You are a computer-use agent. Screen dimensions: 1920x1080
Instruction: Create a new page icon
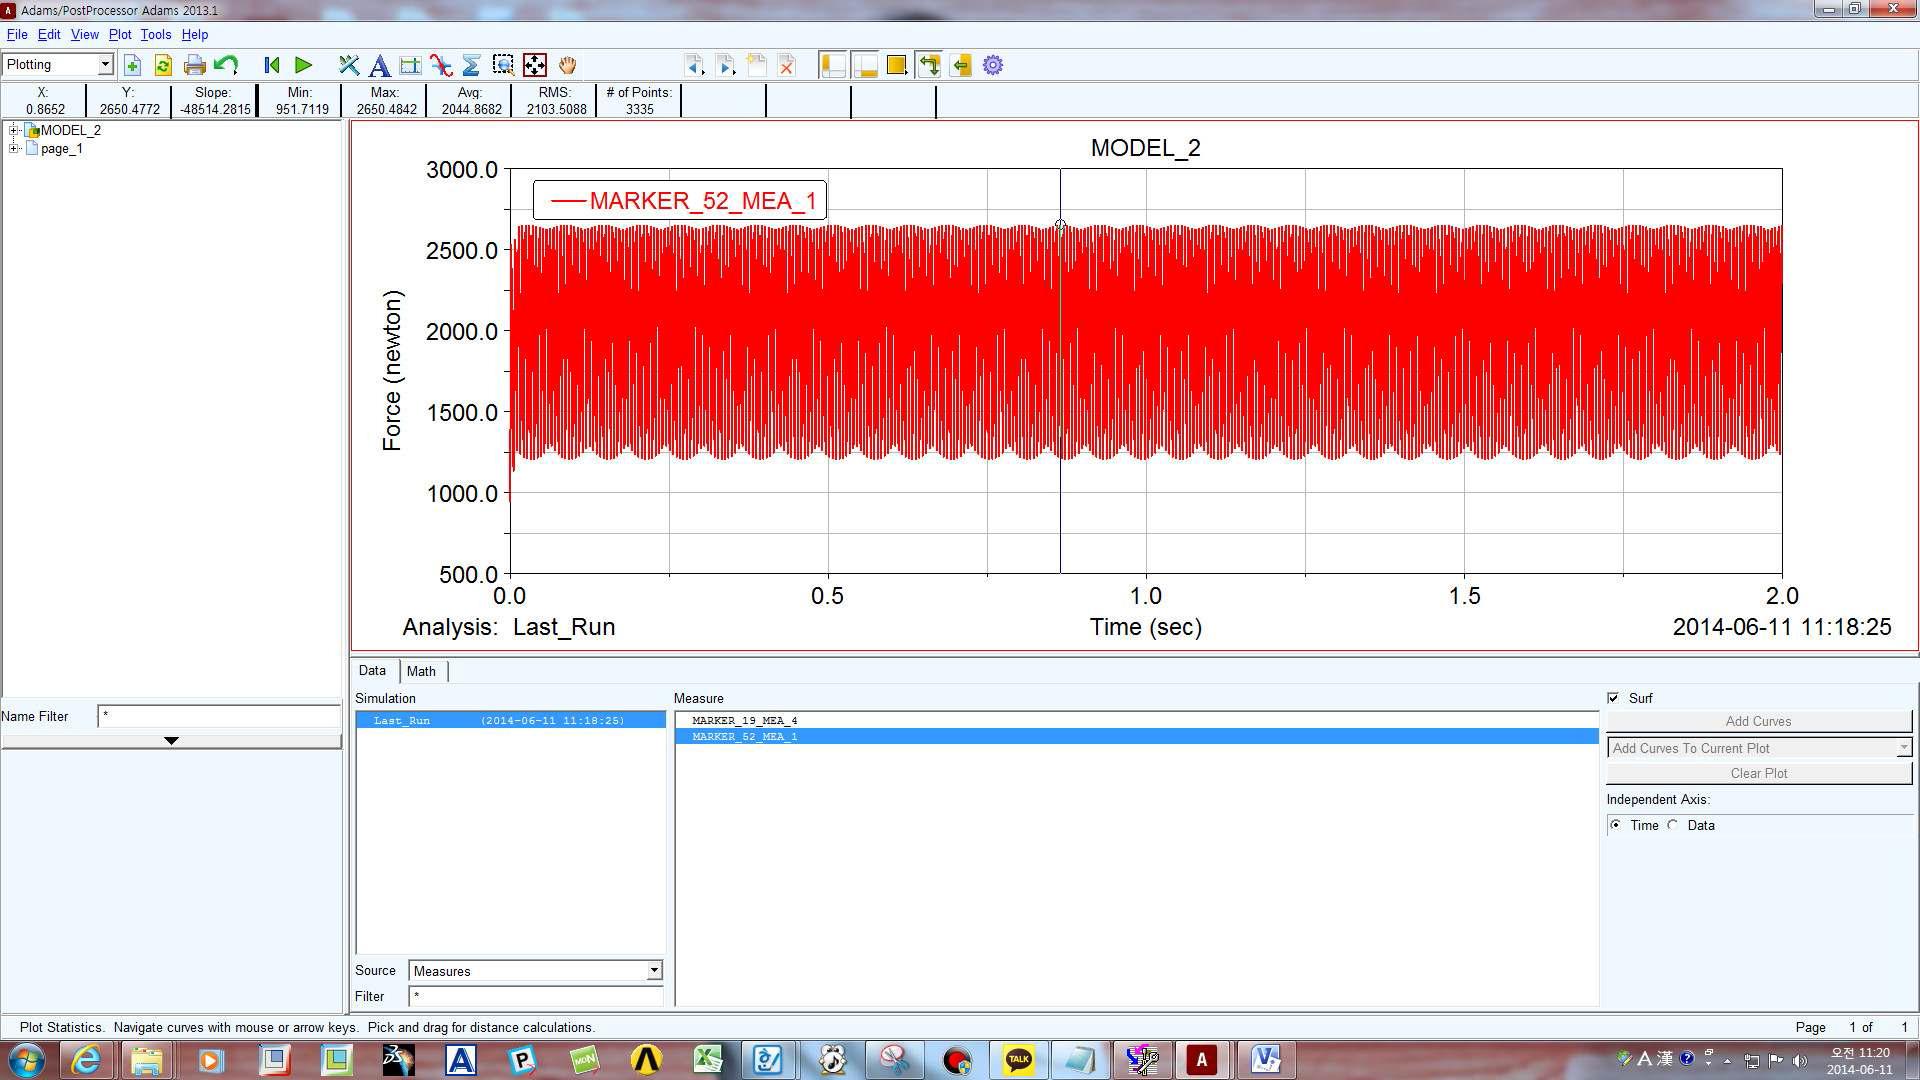757,65
